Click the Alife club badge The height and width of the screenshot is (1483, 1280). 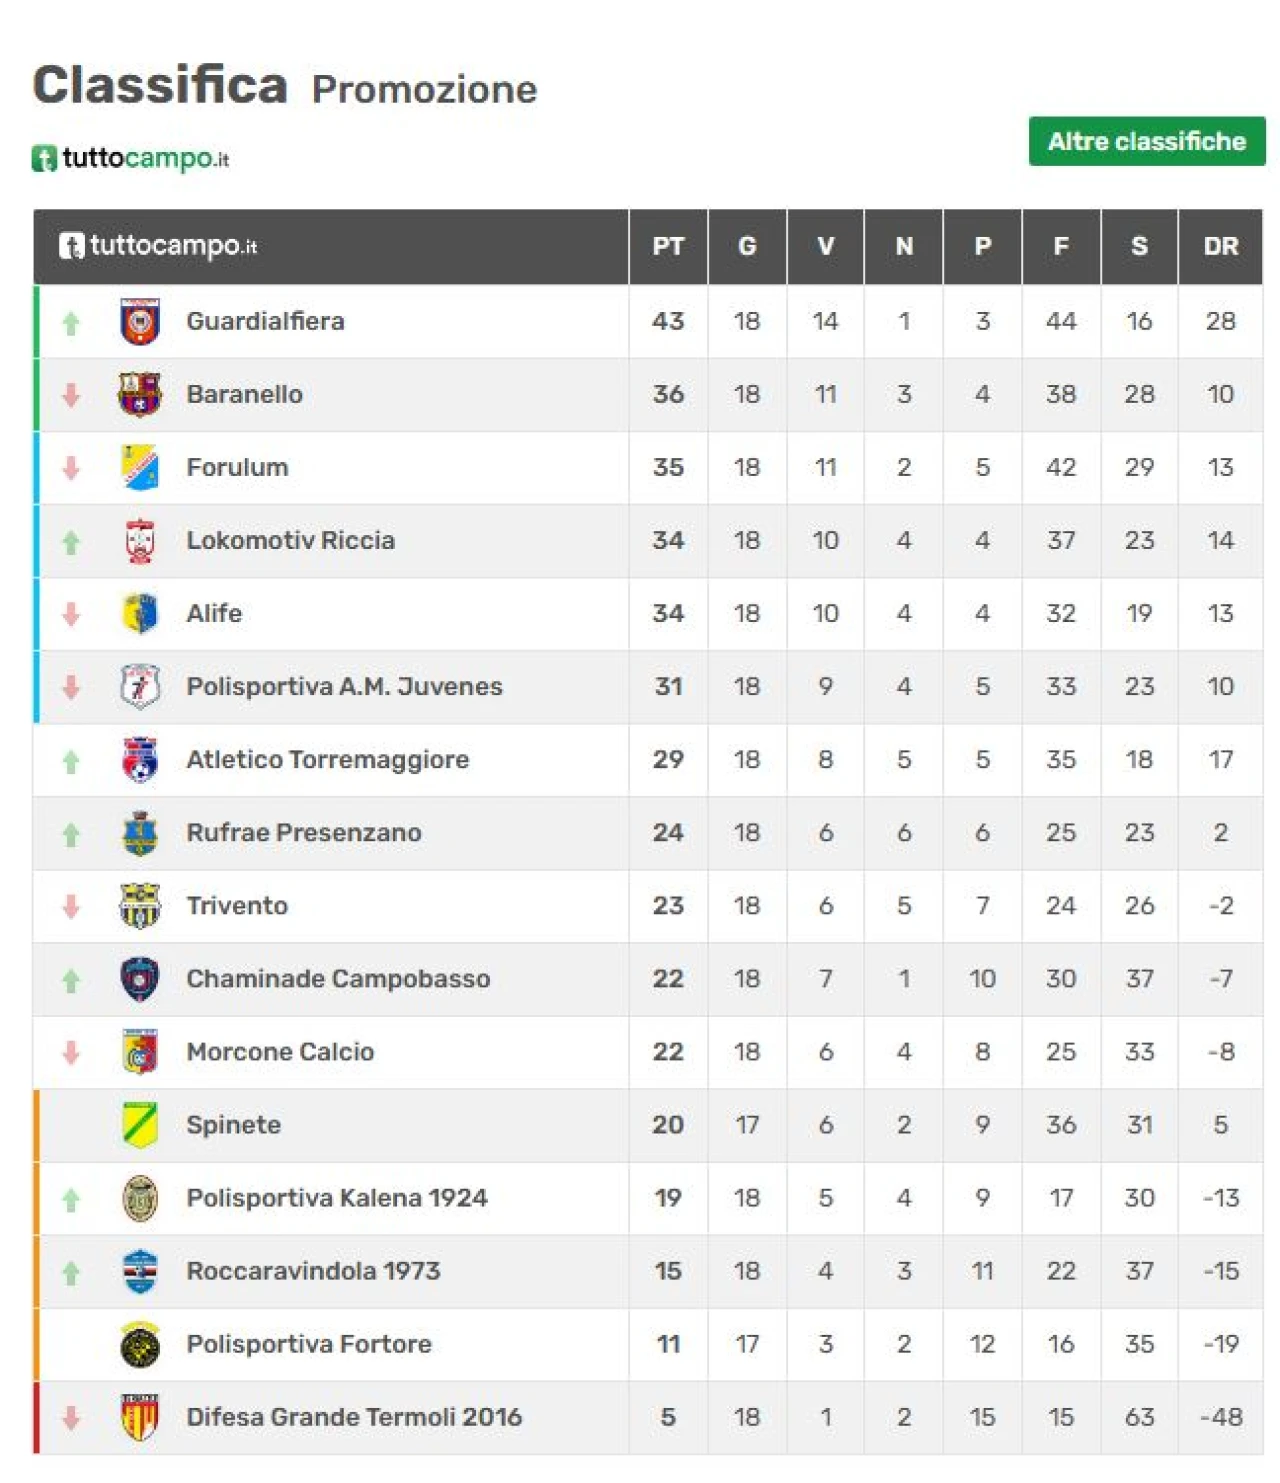click(140, 613)
